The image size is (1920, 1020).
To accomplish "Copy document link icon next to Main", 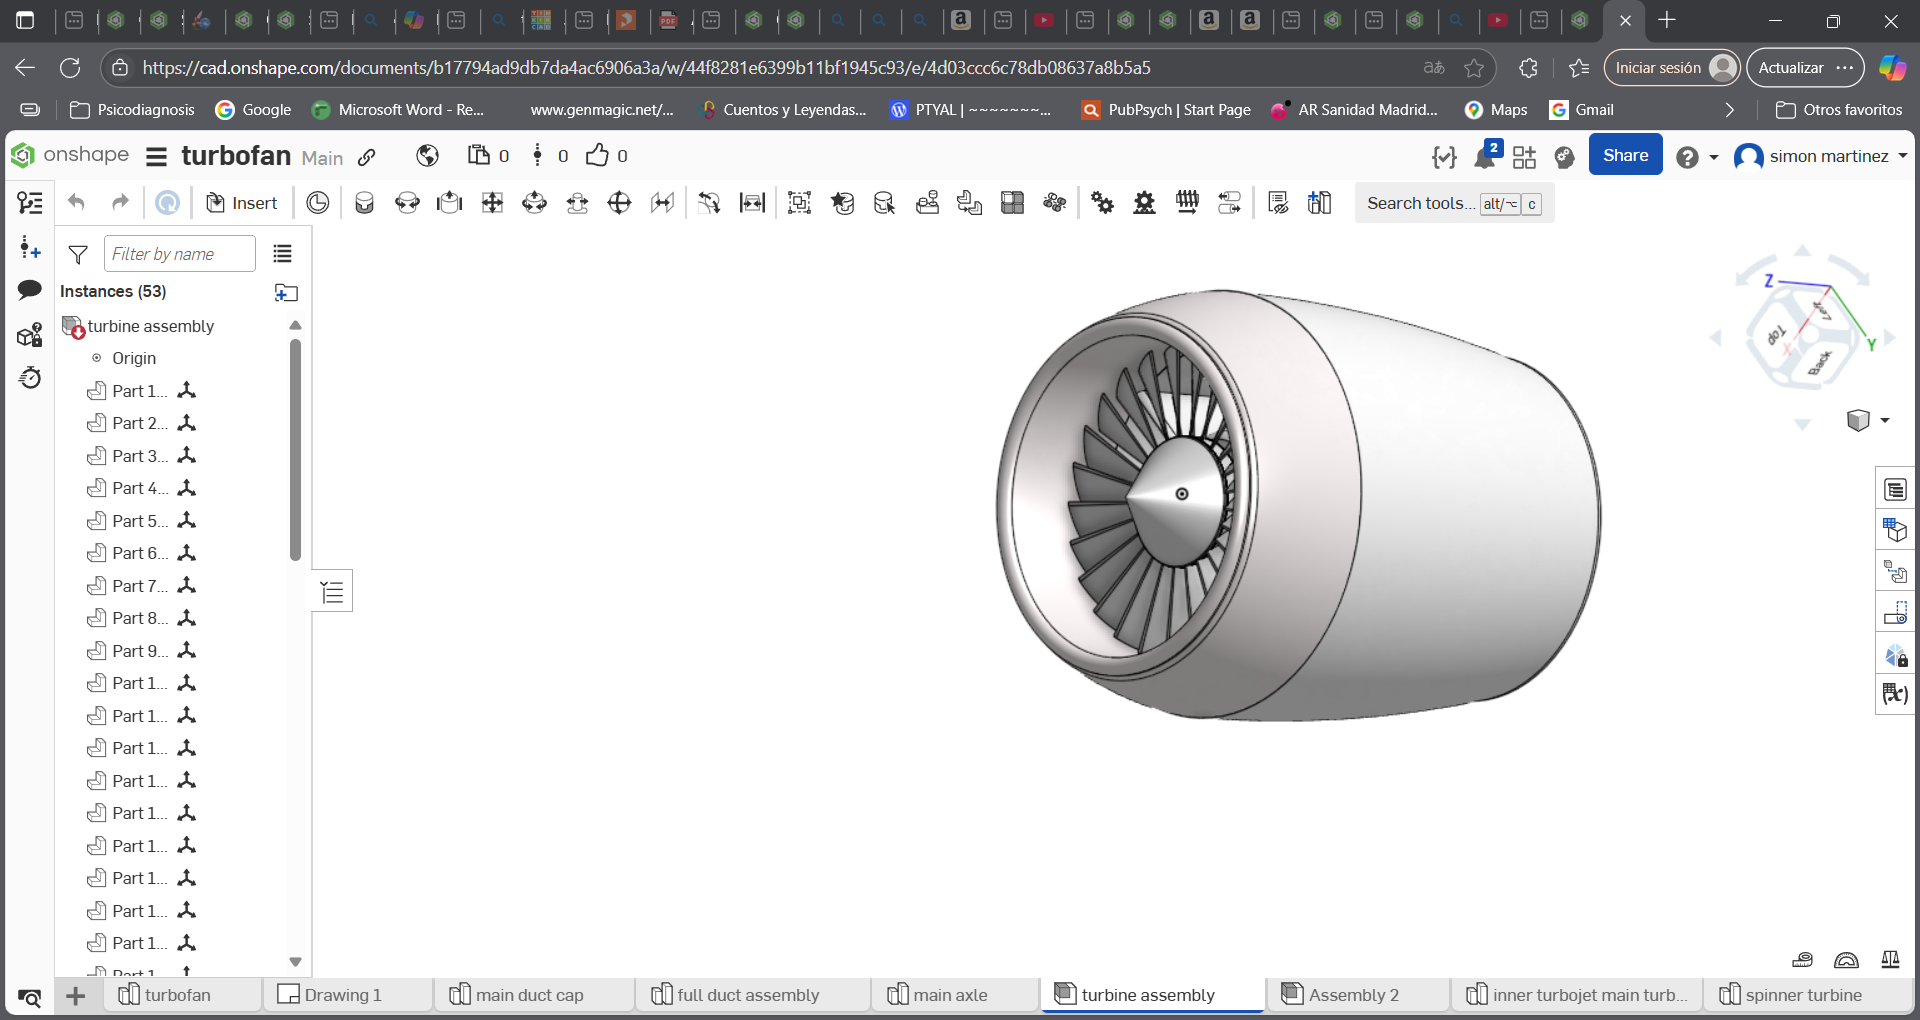I will click(x=367, y=157).
